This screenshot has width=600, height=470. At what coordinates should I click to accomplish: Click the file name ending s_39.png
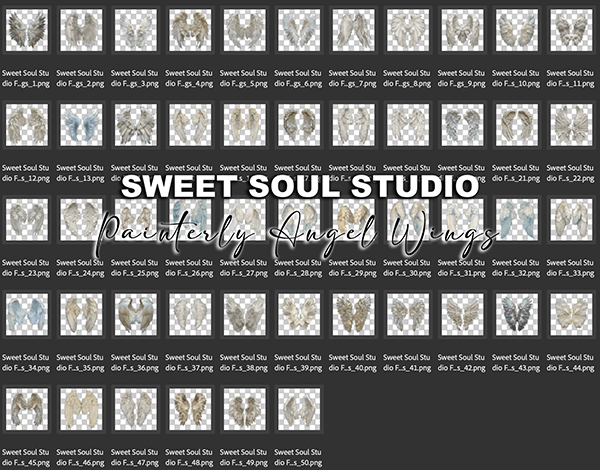(298, 362)
